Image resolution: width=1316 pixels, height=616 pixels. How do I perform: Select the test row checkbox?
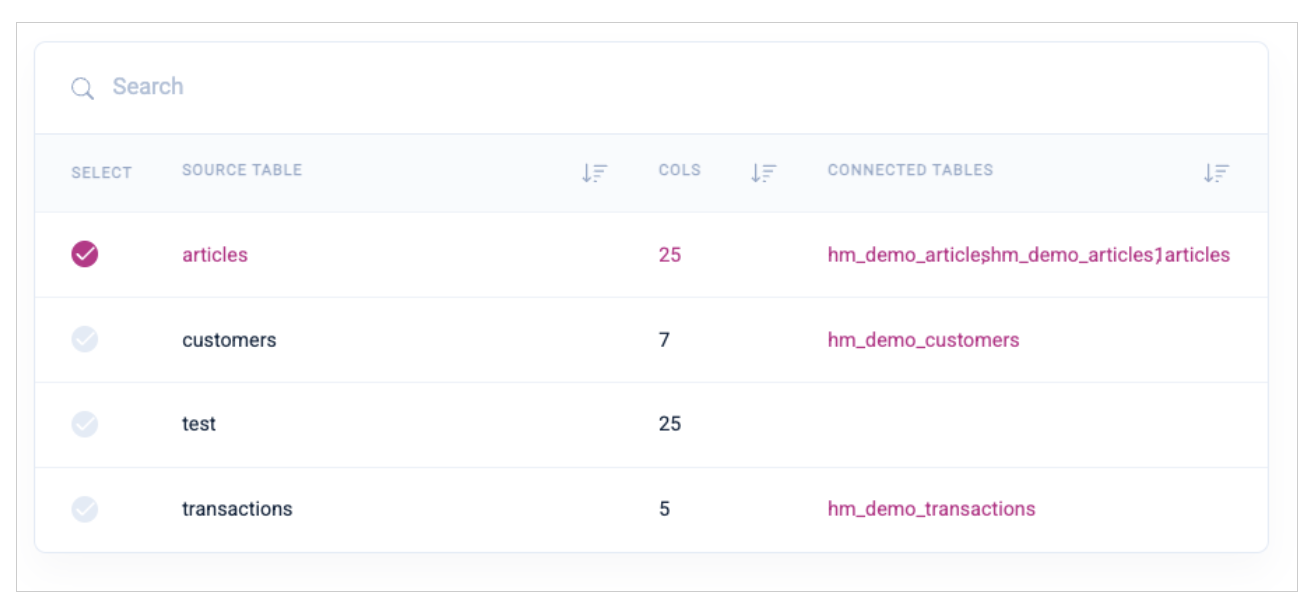[x=85, y=424]
